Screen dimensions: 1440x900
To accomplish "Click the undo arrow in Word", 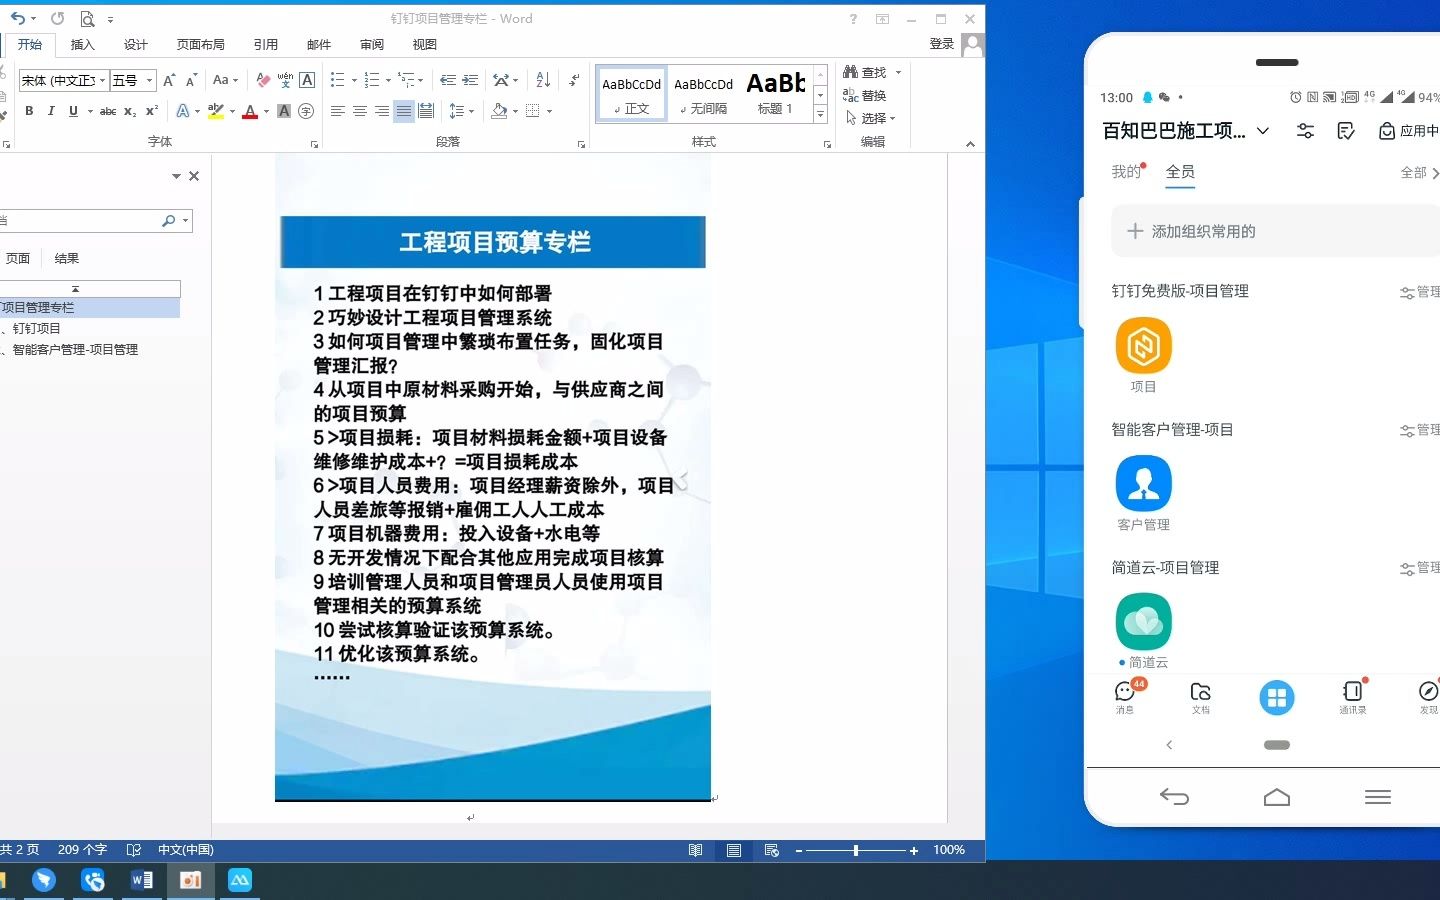I will point(18,18).
